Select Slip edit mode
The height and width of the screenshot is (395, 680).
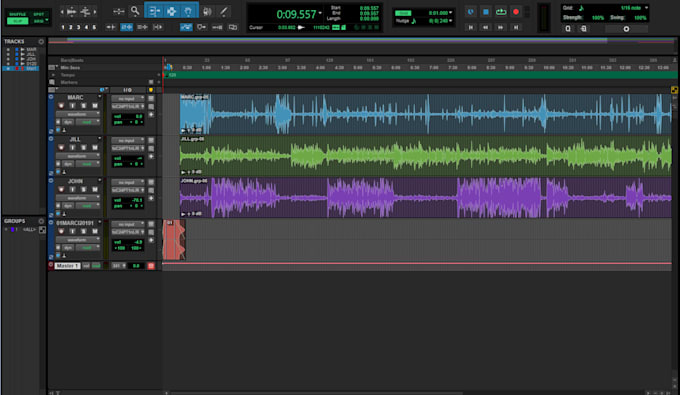pos(17,21)
